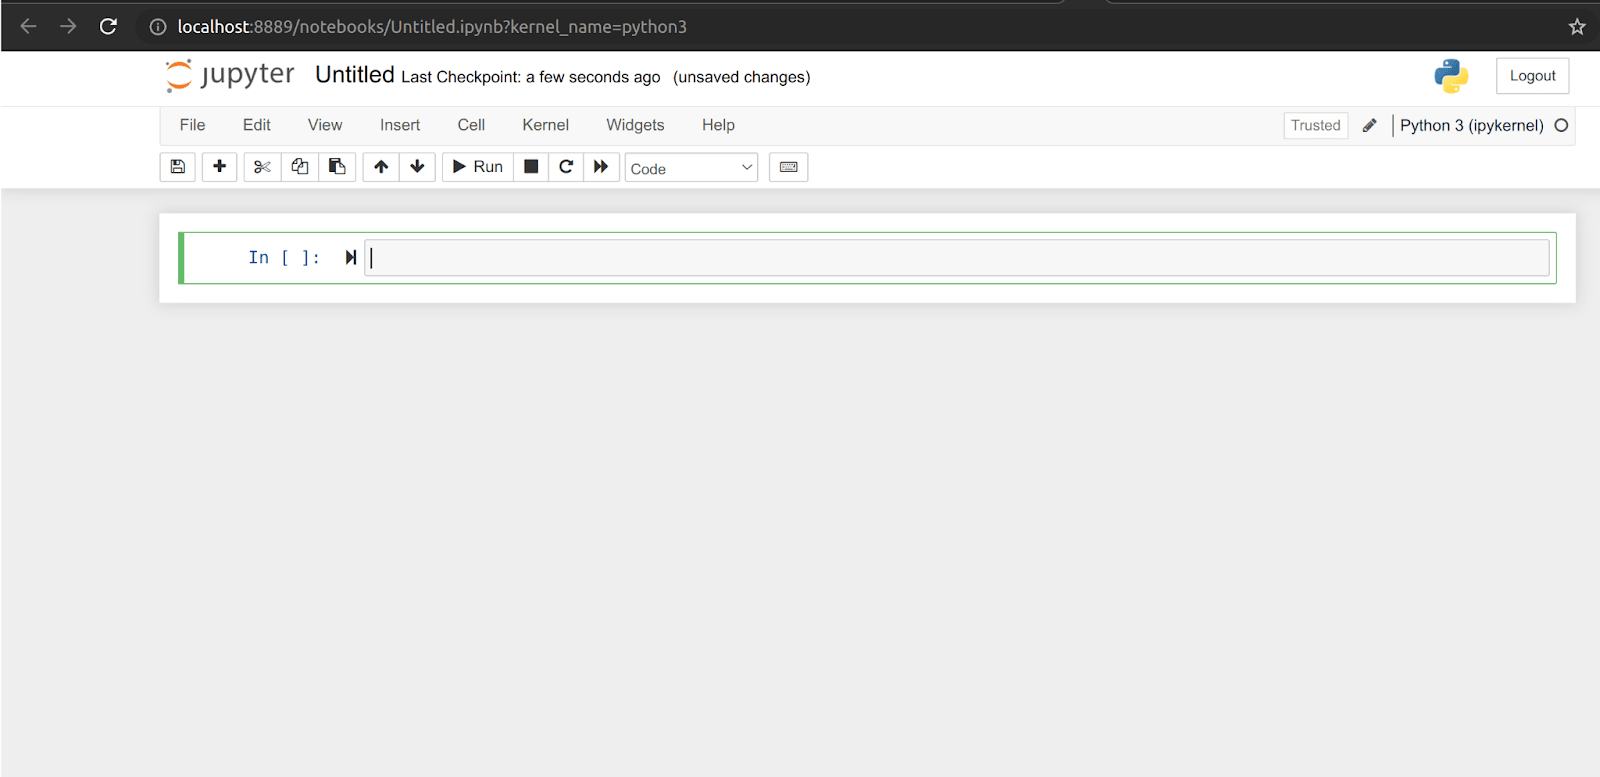Open the Widgets menu
This screenshot has width=1600, height=777.
[635, 125]
